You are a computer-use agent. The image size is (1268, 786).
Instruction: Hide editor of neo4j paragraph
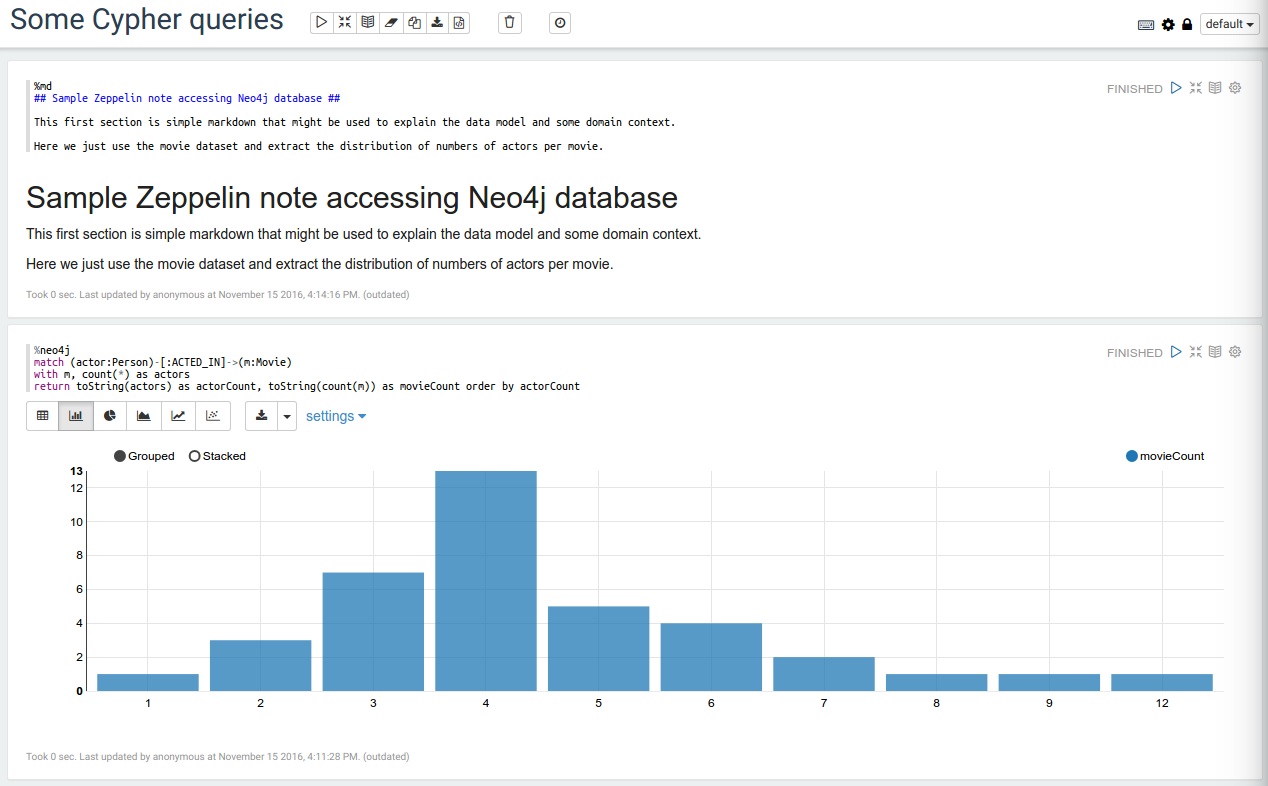point(1195,352)
